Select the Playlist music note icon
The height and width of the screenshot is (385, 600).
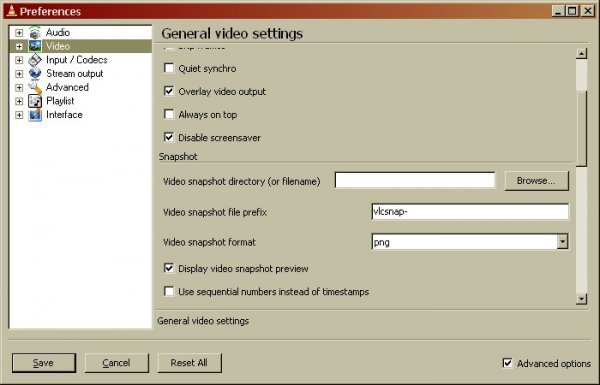click(35, 101)
